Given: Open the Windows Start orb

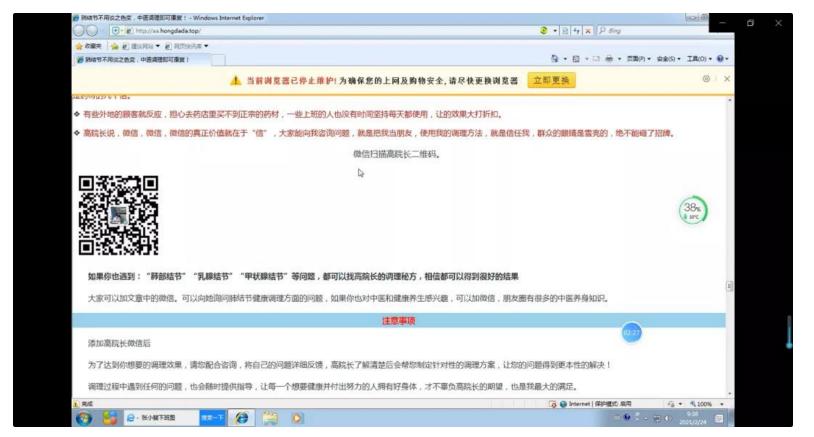Looking at the screenshot, I should [84, 418].
